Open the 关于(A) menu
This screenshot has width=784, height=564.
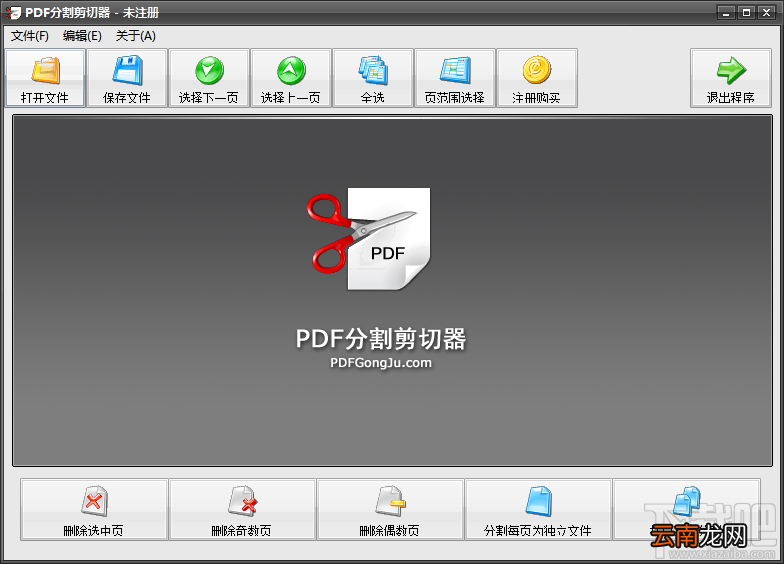[136, 36]
